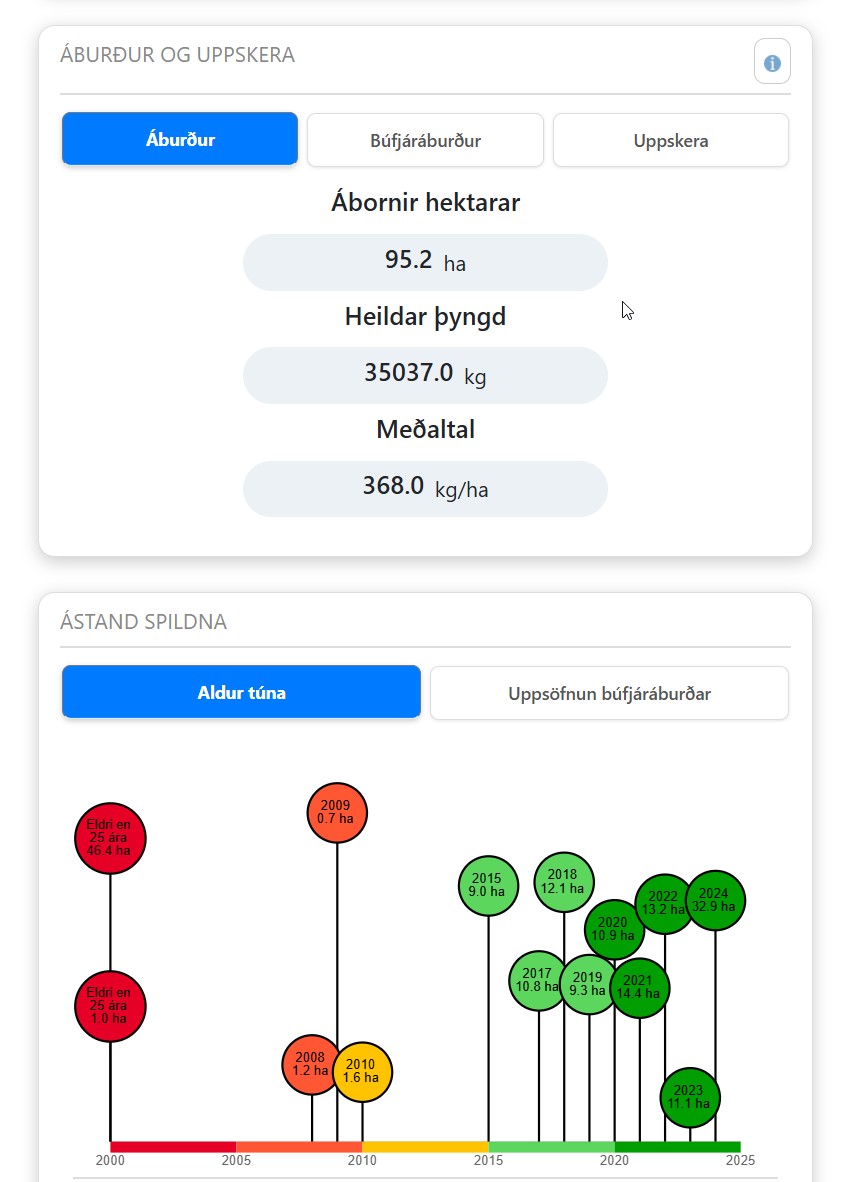The image size is (850, 1182).
Task: Switch to Uppsöfnun búfjáráburðar tab
Action: click(x=609, y=693)
